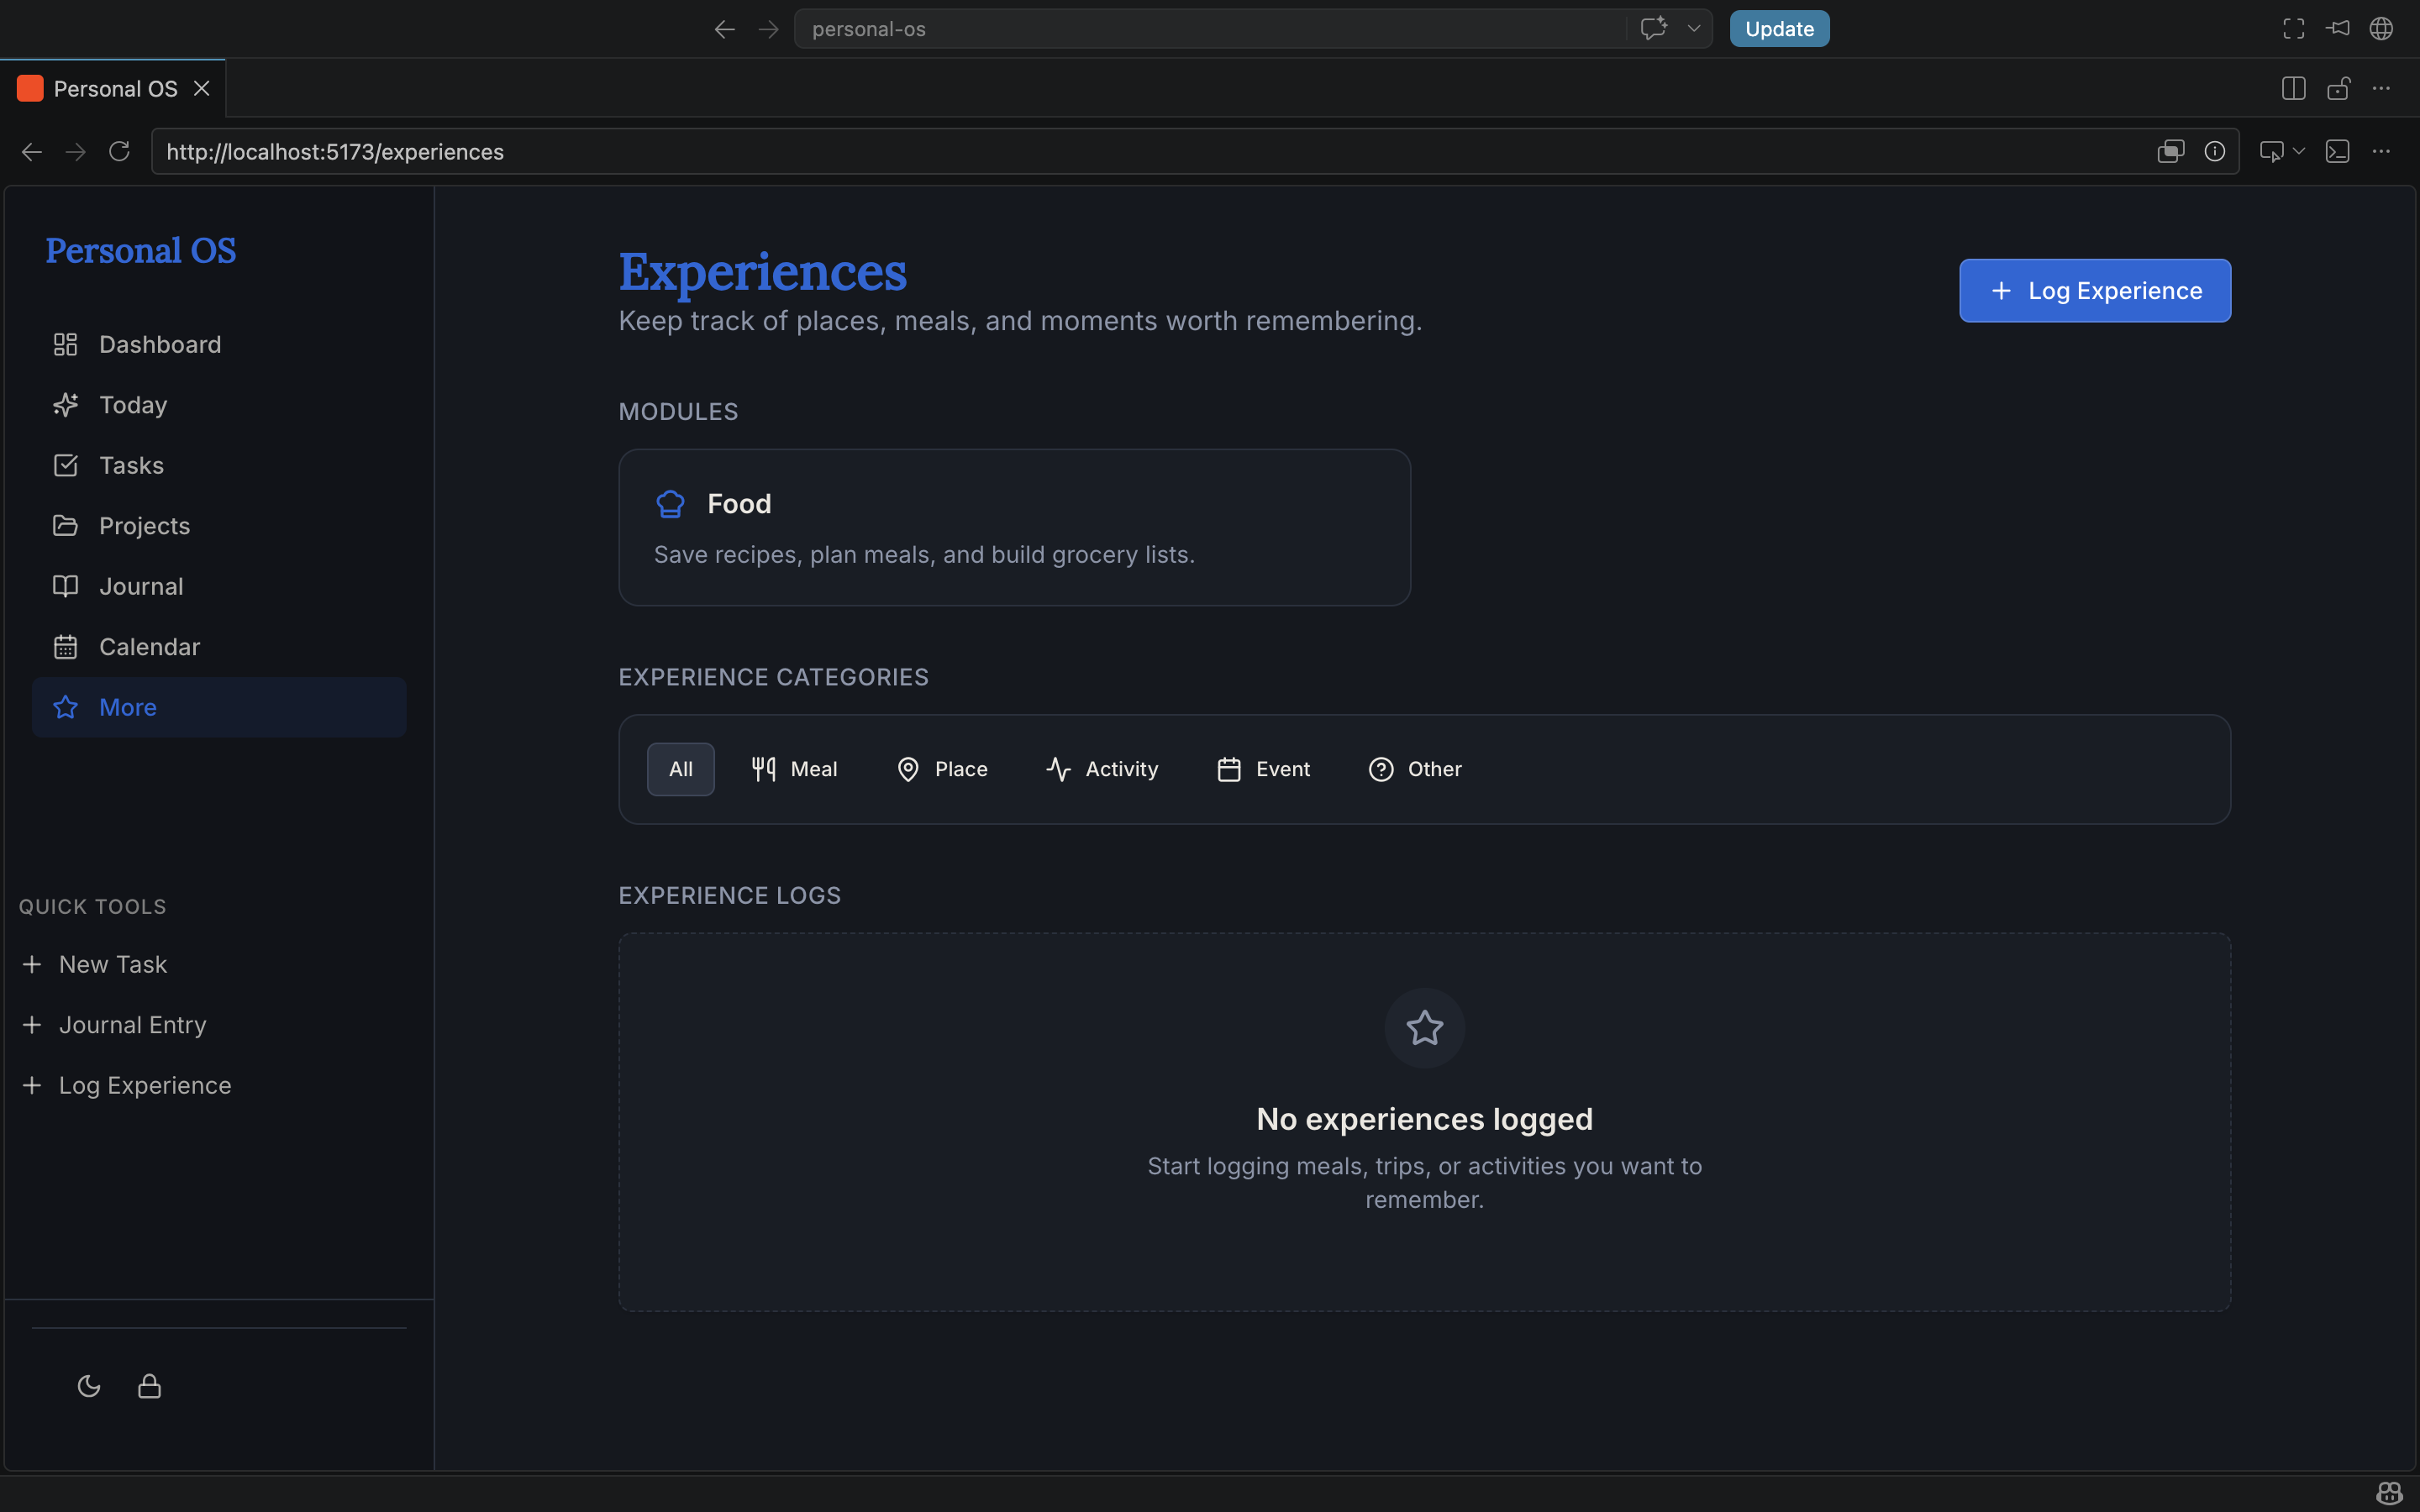Click the blue Log Experience button
The image size is (2420, 1512).
click(2095, 291)
